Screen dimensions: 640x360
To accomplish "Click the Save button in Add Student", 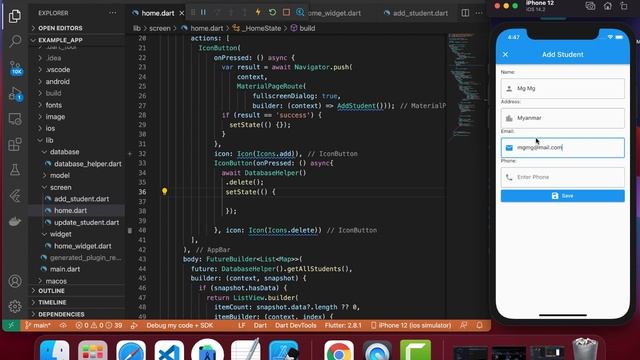I will (x=562, y=196).
